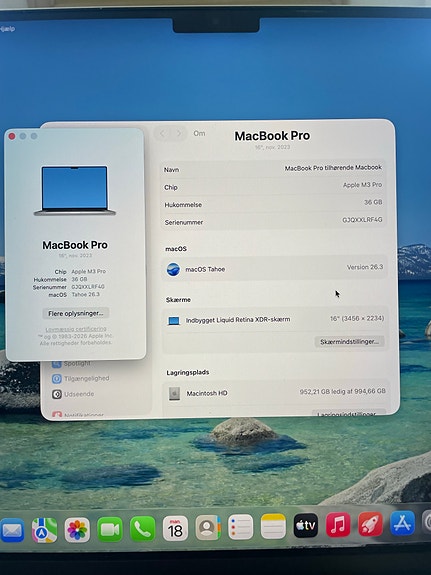Image resolution: width=431 pixels, height=575 pixels.
Task: Follow the Lovmæssig certificering link
Action: click(76, 329)
